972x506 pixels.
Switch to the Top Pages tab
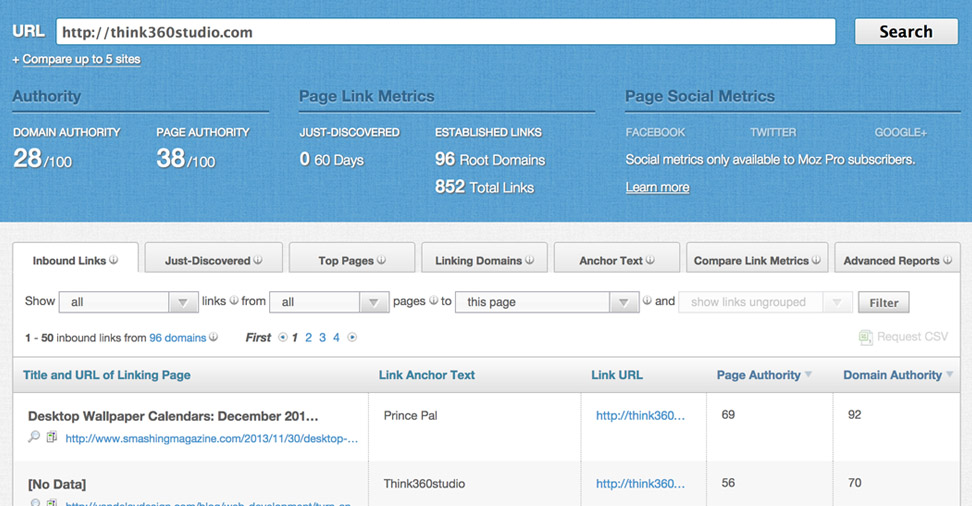[x=351, y=260]
